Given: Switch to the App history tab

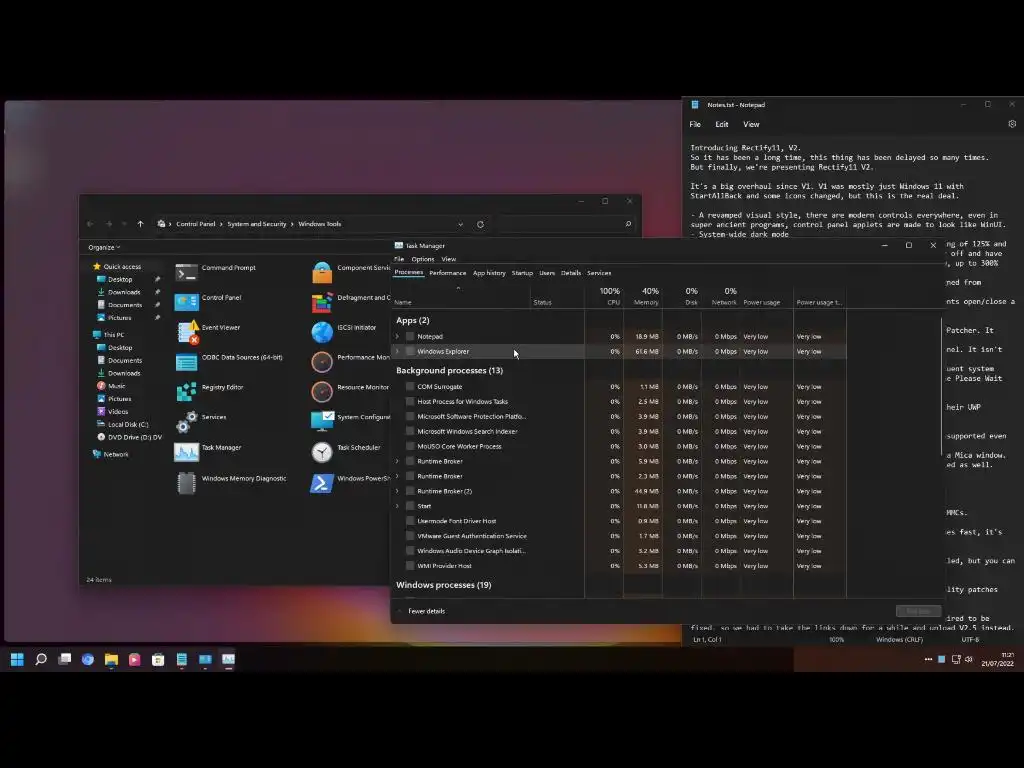Looking at the screenshot, I should 489,273.
